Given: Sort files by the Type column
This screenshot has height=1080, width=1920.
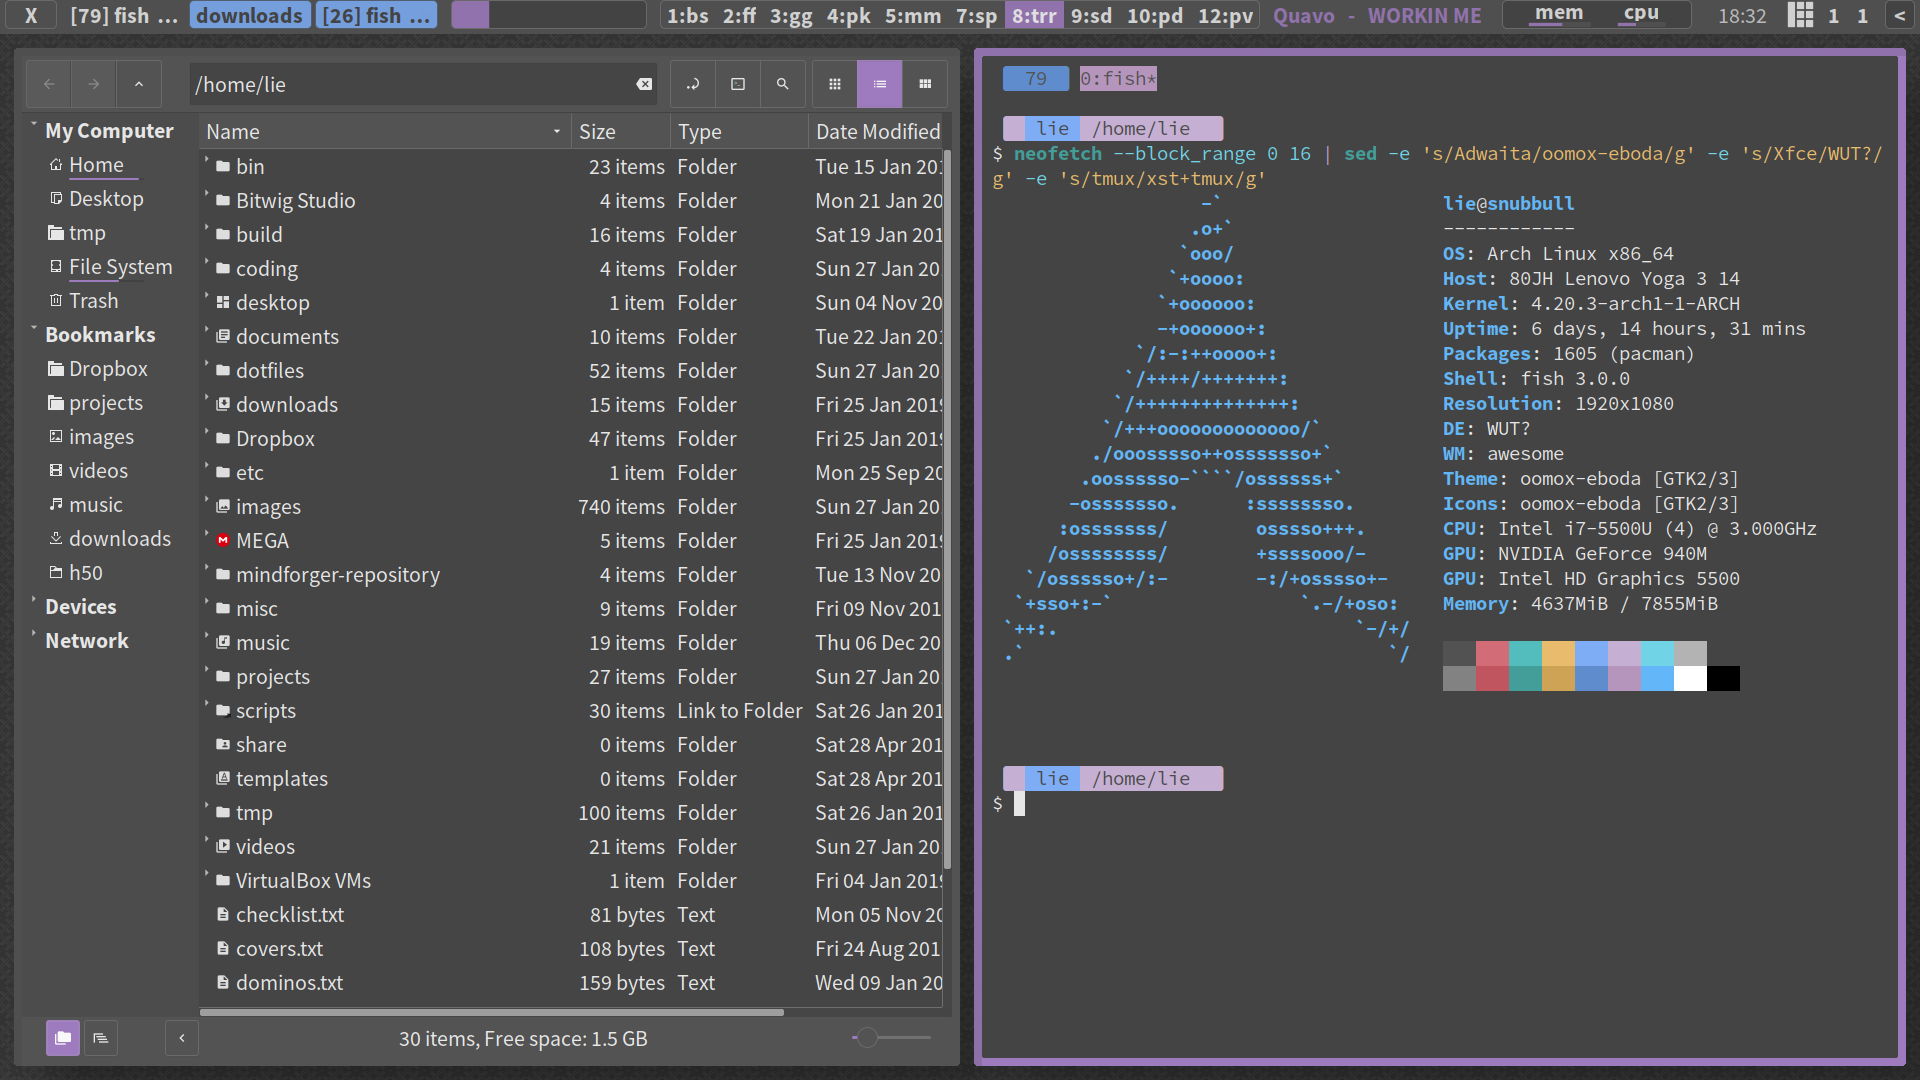Looking at the screenshot, I should pyautogui.click(x=740, y=132).
